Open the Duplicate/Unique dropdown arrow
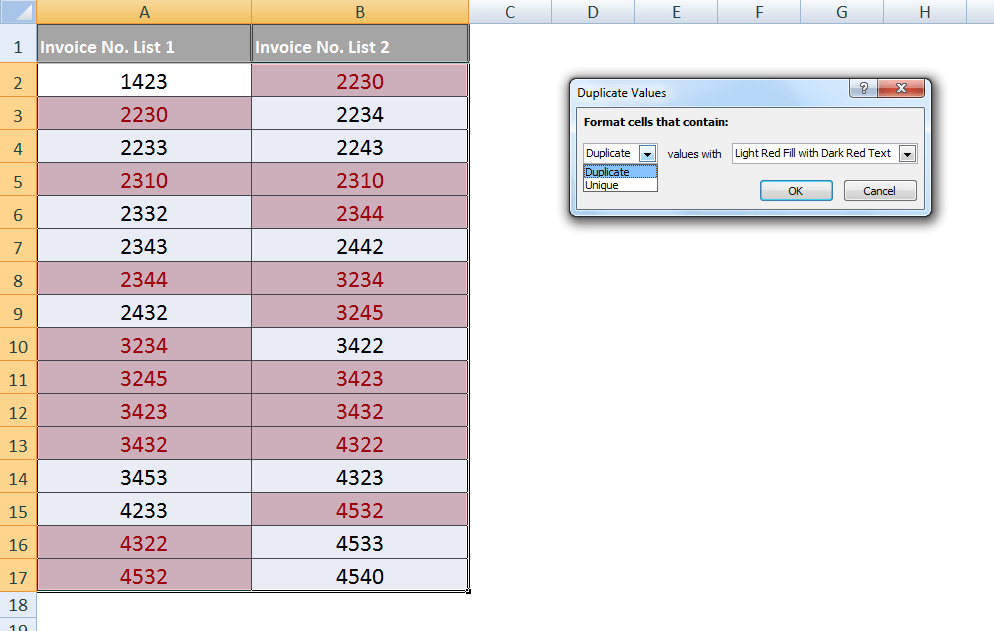Screen dimensions: 994x631 647,153
